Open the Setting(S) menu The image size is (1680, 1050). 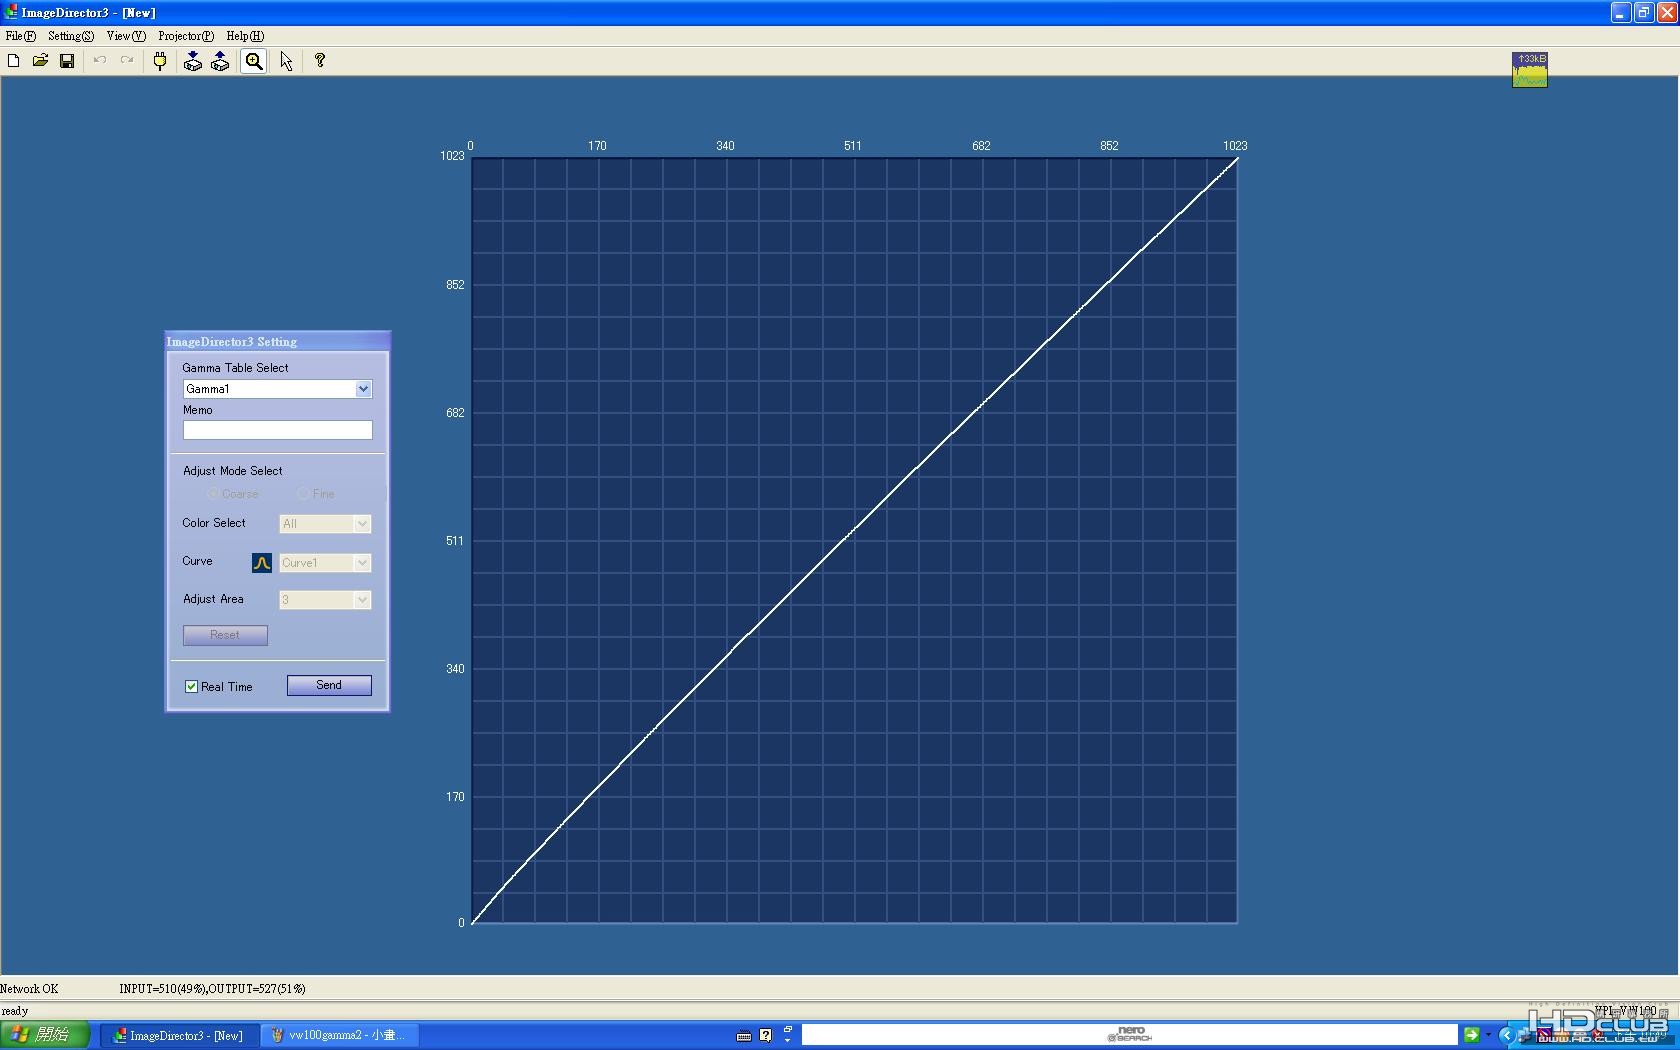pos(71,36)
